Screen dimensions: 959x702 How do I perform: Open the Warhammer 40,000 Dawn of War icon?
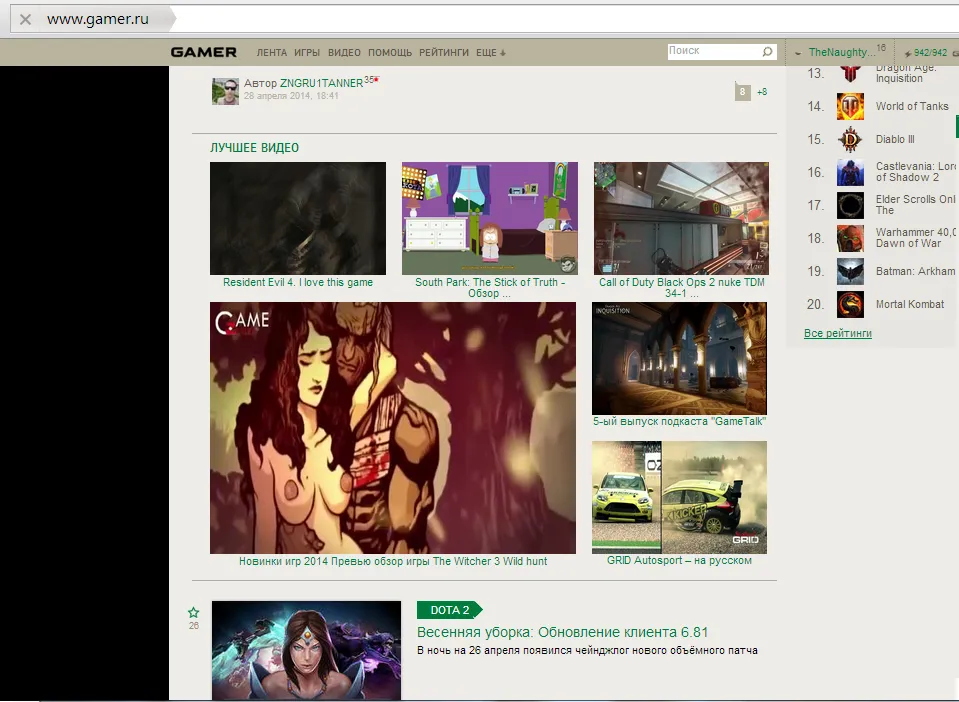850,238
